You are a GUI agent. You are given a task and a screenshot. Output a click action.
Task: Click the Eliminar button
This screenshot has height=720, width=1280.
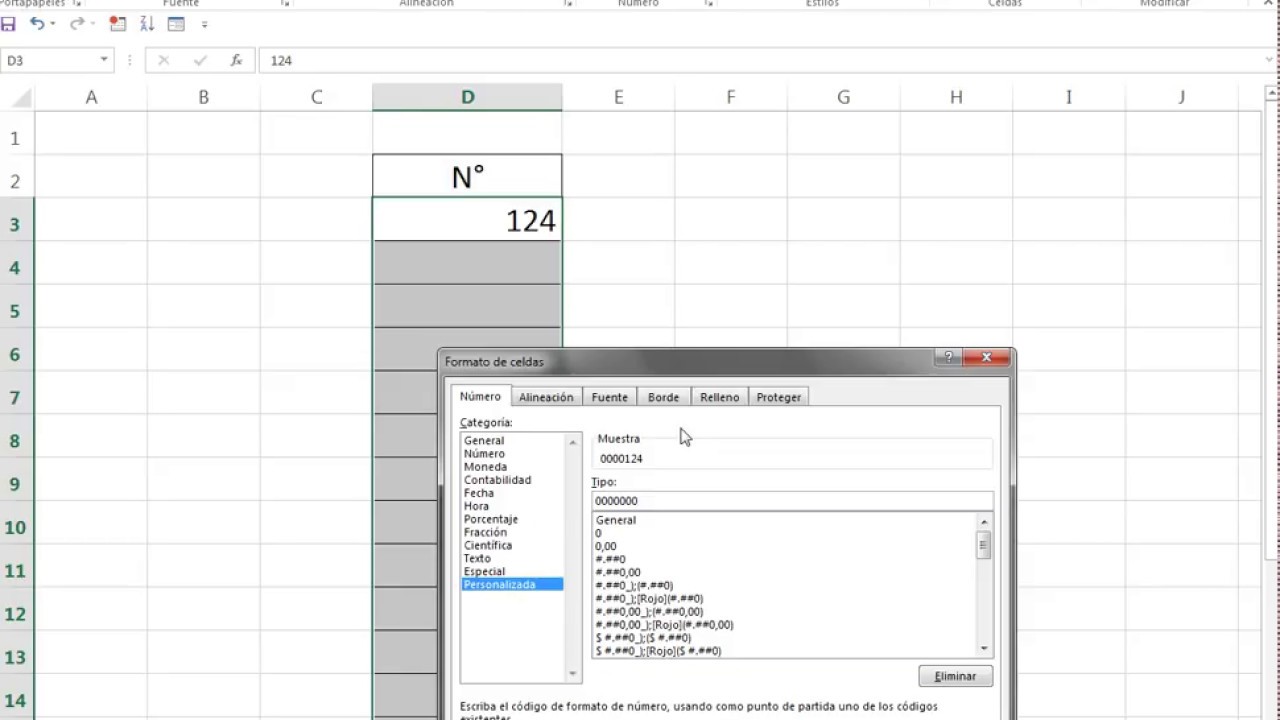(x=955, y=676)
